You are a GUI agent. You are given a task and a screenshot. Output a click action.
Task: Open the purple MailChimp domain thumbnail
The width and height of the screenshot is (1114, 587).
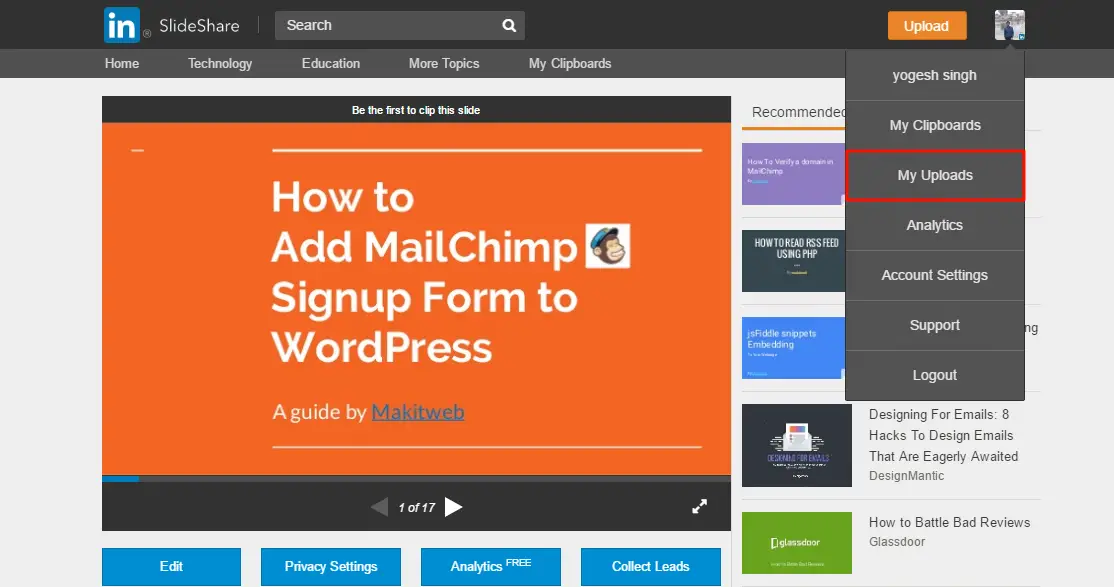pos(794,174)
